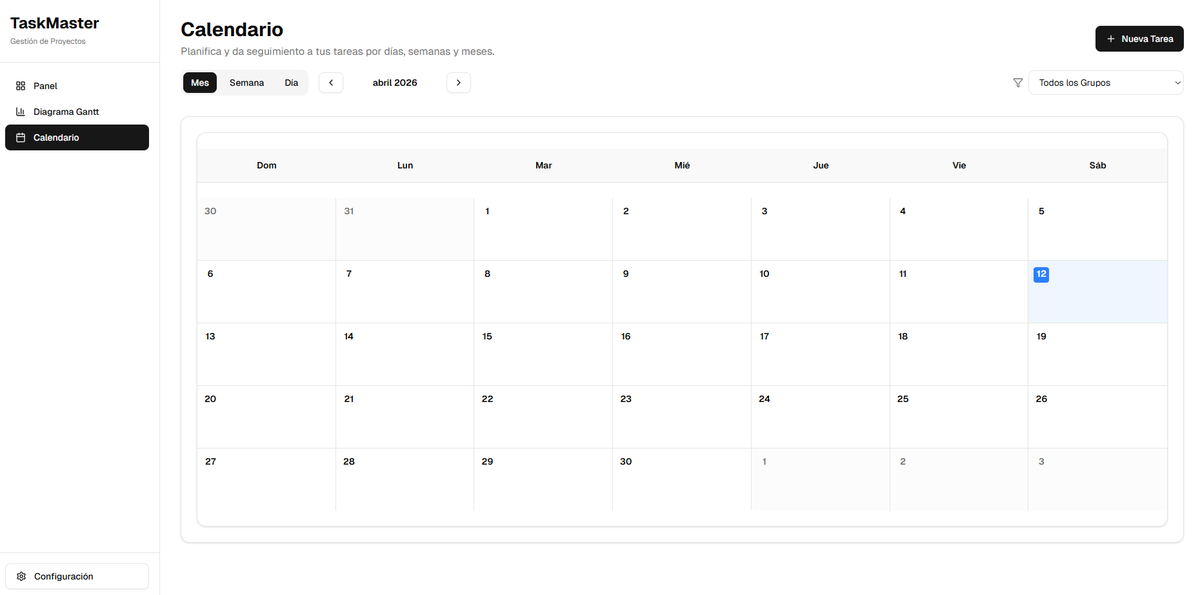Select day 6 in calendar
This screenshot has height=595, width=1200.
coord(266,291)
